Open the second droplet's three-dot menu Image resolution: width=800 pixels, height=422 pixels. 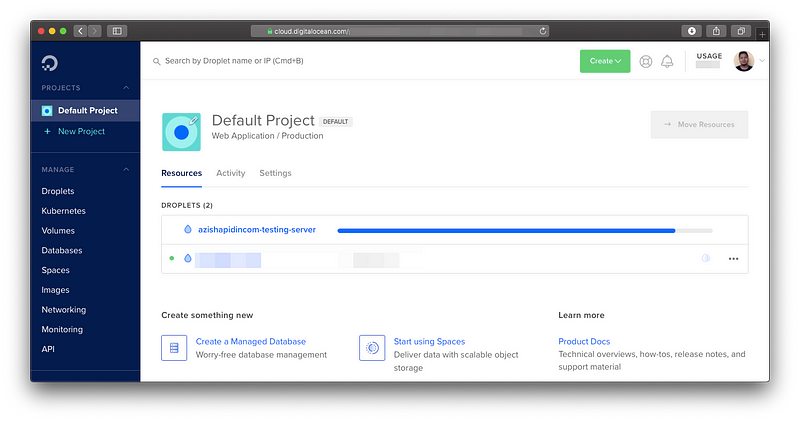click(733, 259)
